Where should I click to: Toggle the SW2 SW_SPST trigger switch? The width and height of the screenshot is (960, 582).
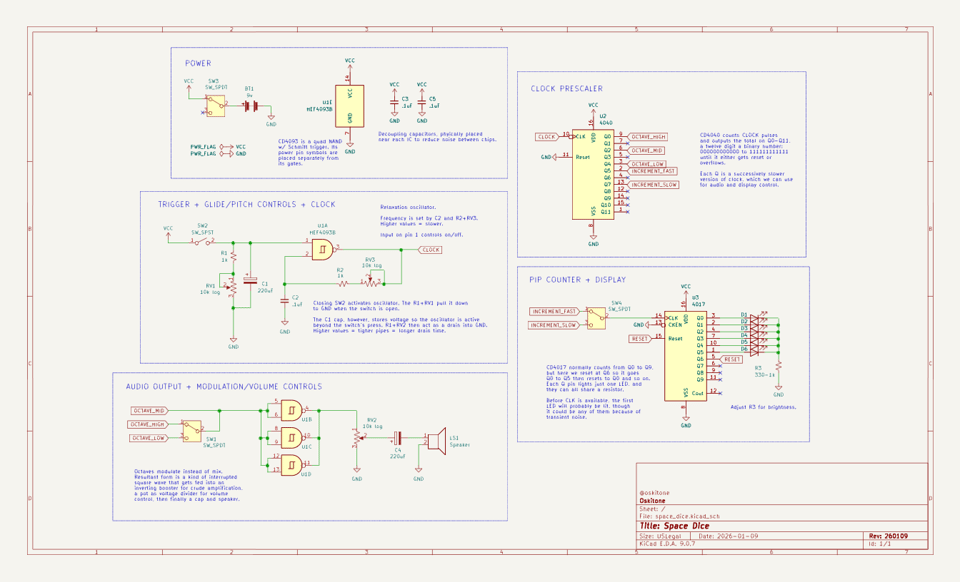[201, 241]
